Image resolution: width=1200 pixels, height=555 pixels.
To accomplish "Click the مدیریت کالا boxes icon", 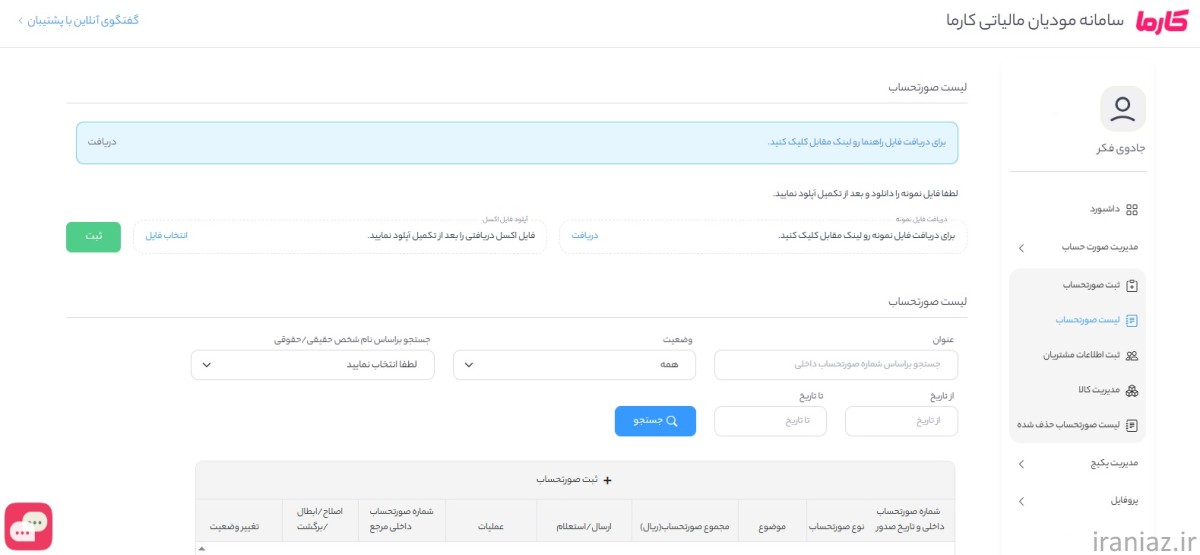I will (x=1132, y=390).
